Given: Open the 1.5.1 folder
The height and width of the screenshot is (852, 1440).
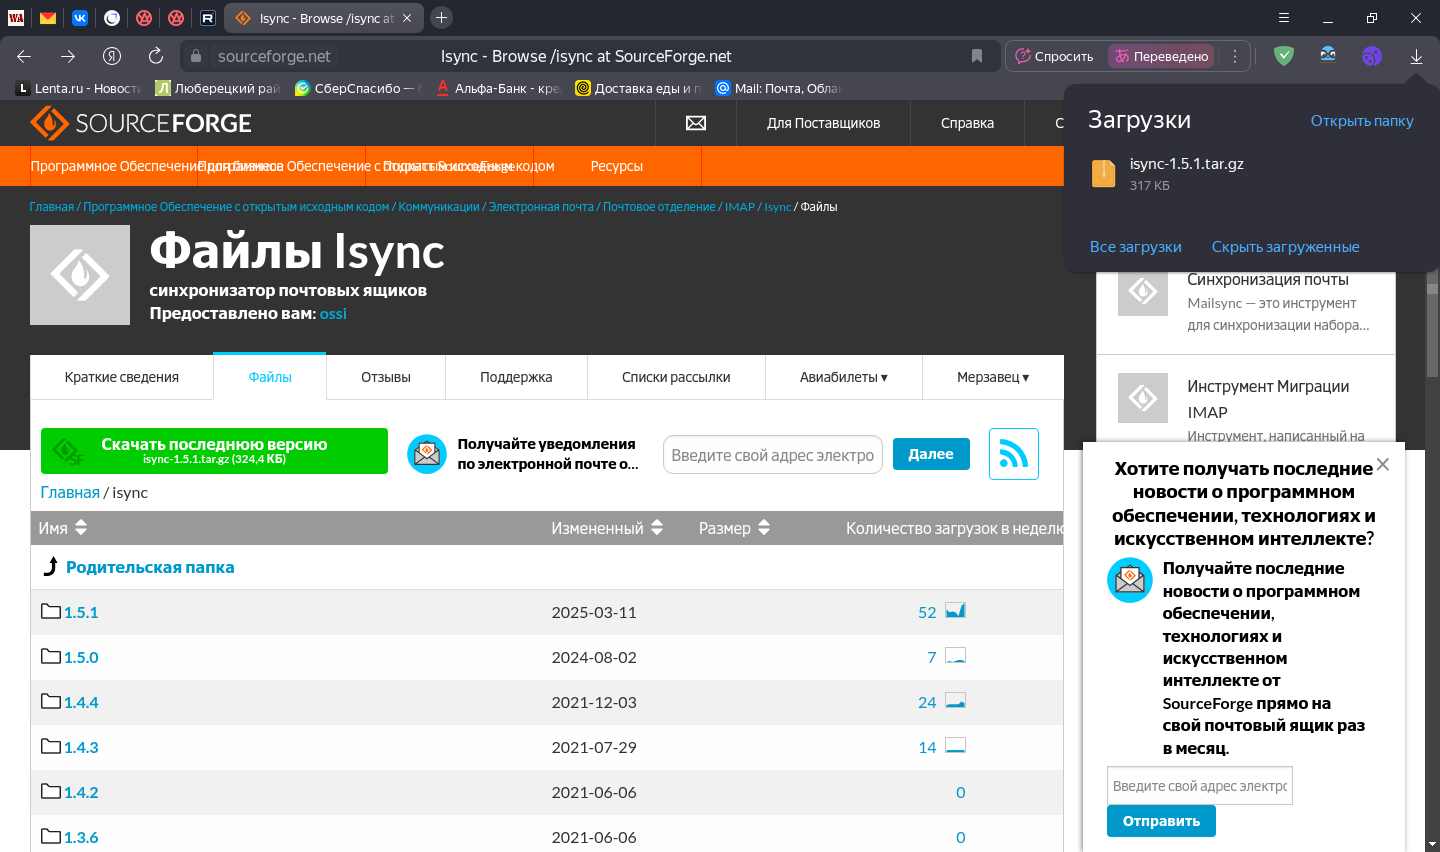Looking at the screenshot, I should pyautogui.click(x=81, y=612).
